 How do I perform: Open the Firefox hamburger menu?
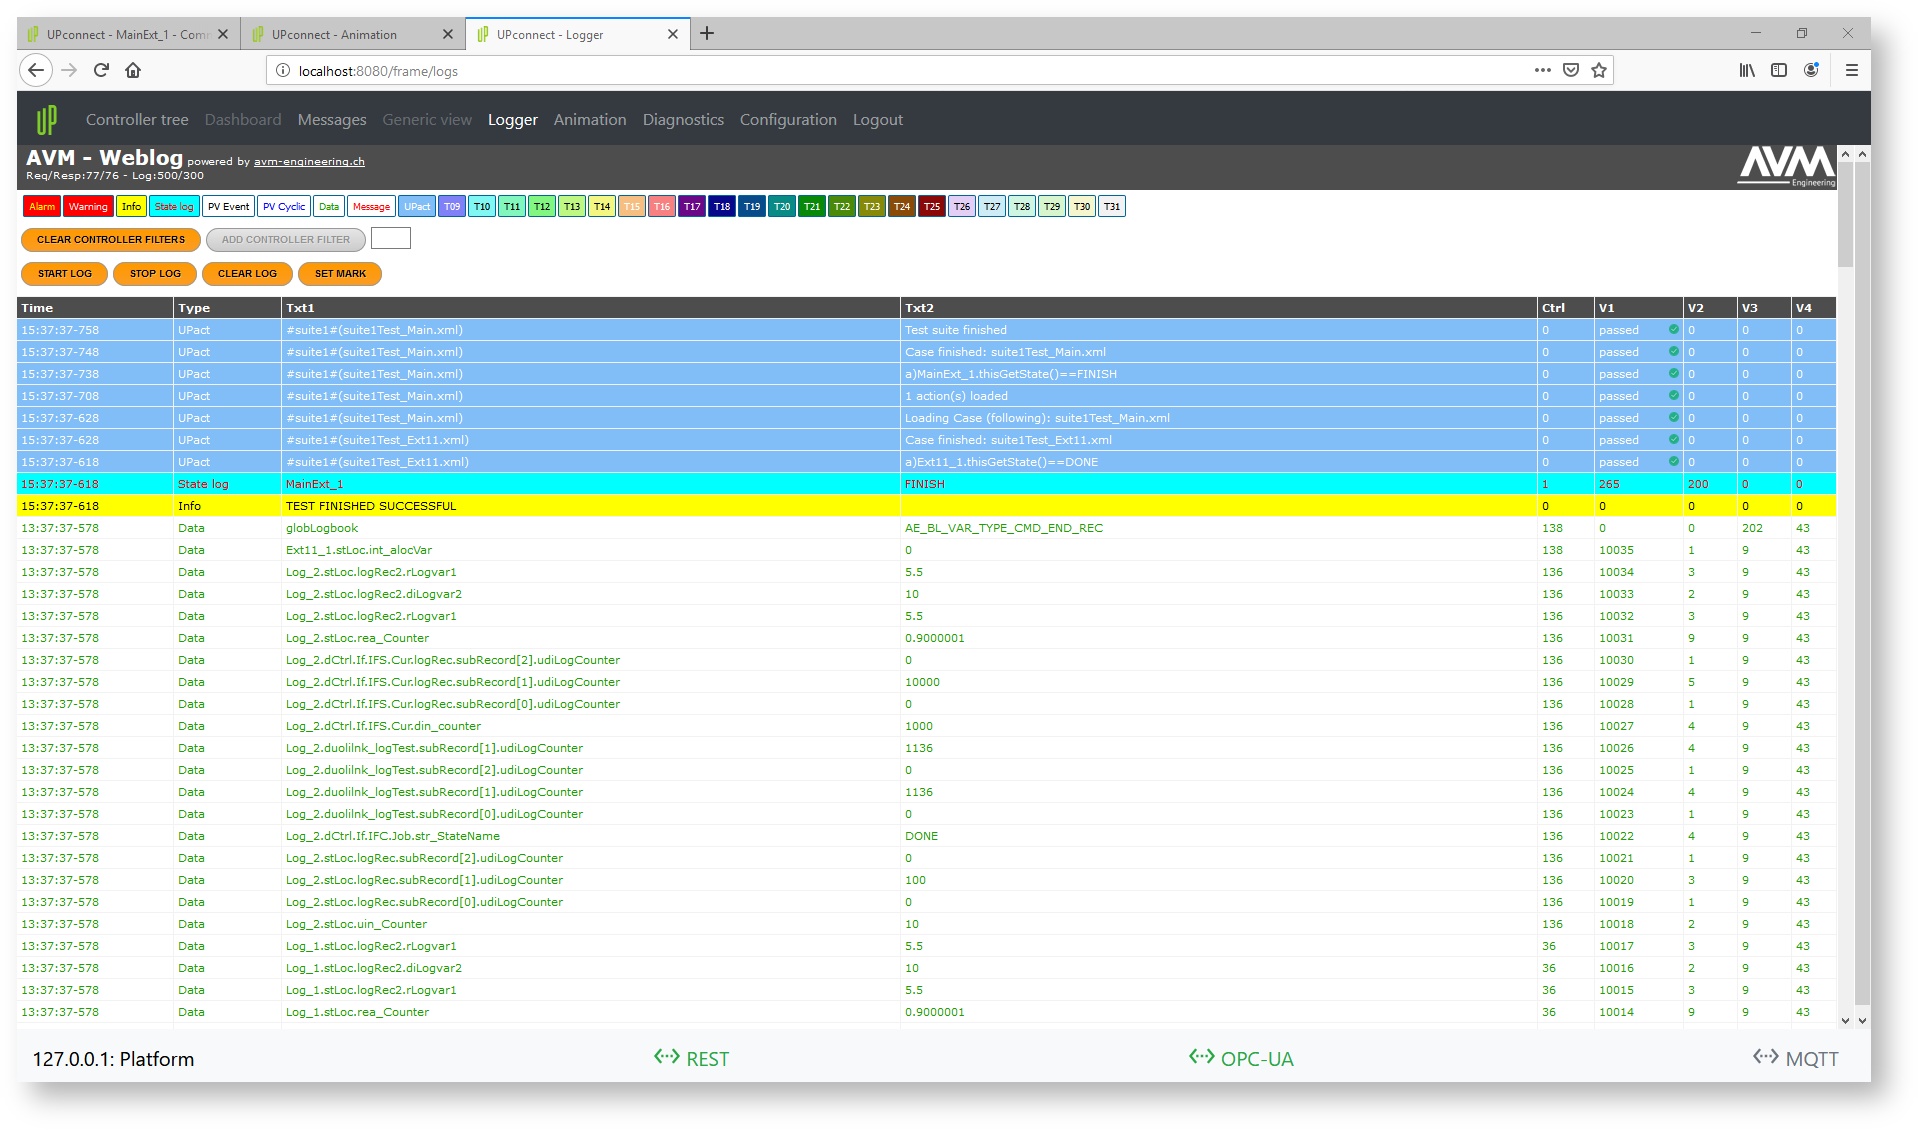click(x=1851, y=70)
